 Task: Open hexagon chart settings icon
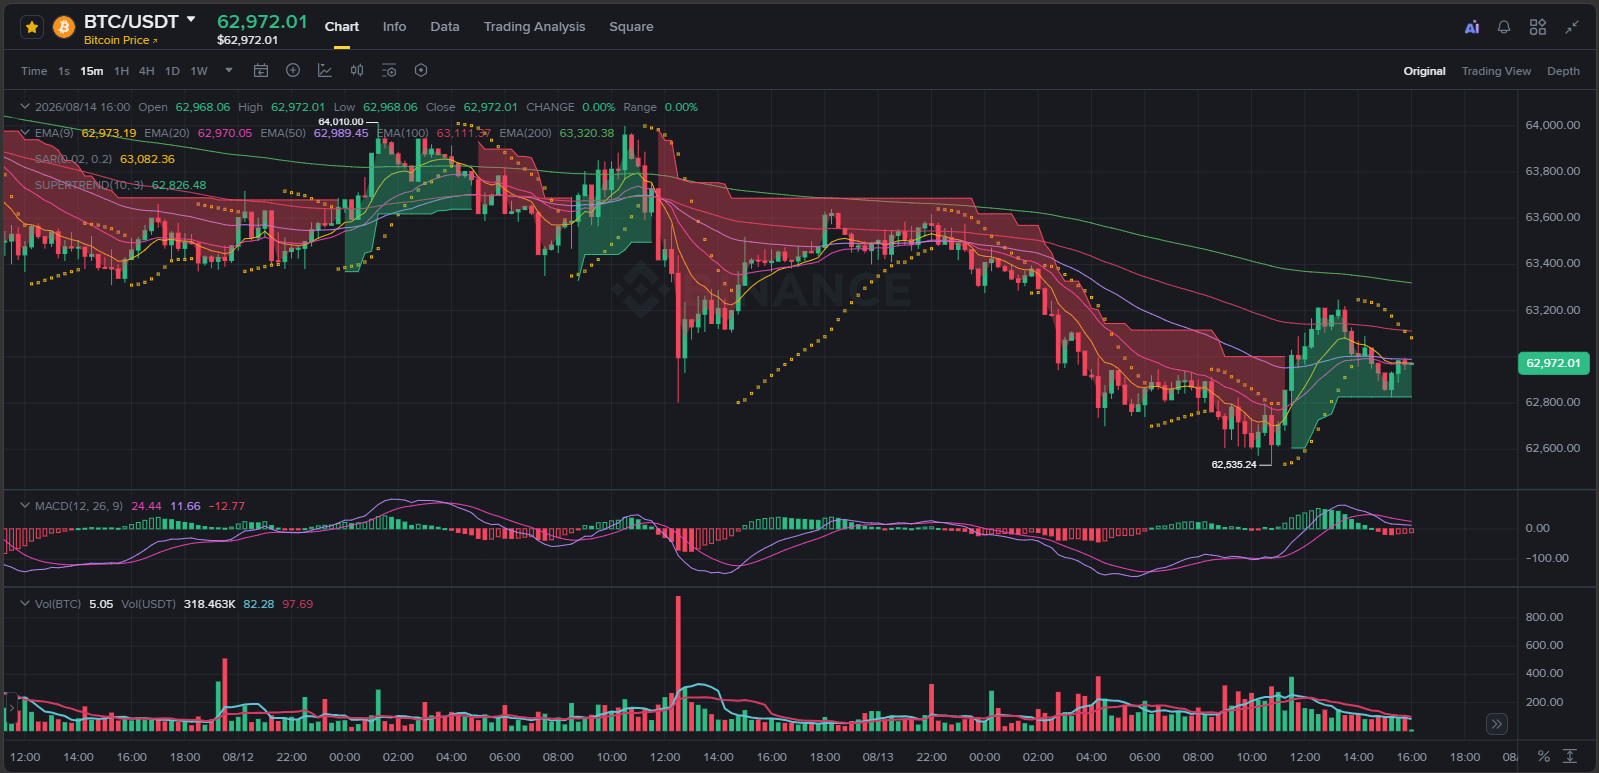tap(421, 70)
